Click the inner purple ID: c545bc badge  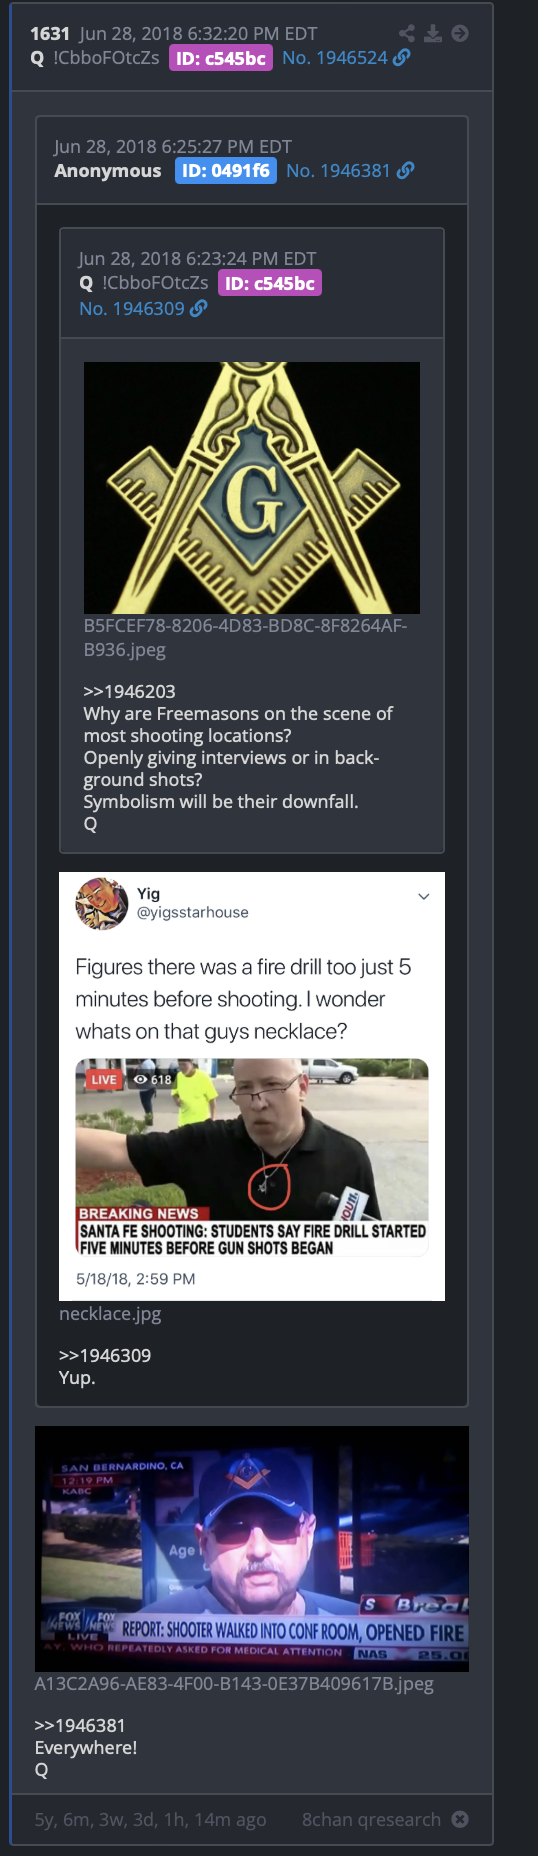[270, 284]
